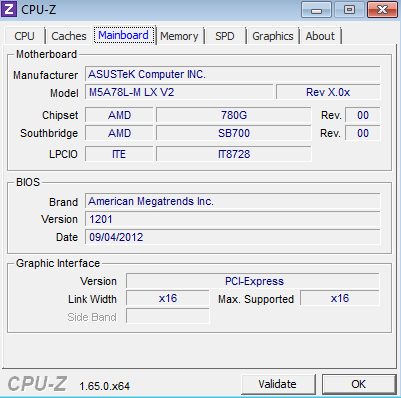401x398 pixels.
Task: Select the American Megatrends Inc. brand field
Action: pyautogui.click(x=233, y=201)
